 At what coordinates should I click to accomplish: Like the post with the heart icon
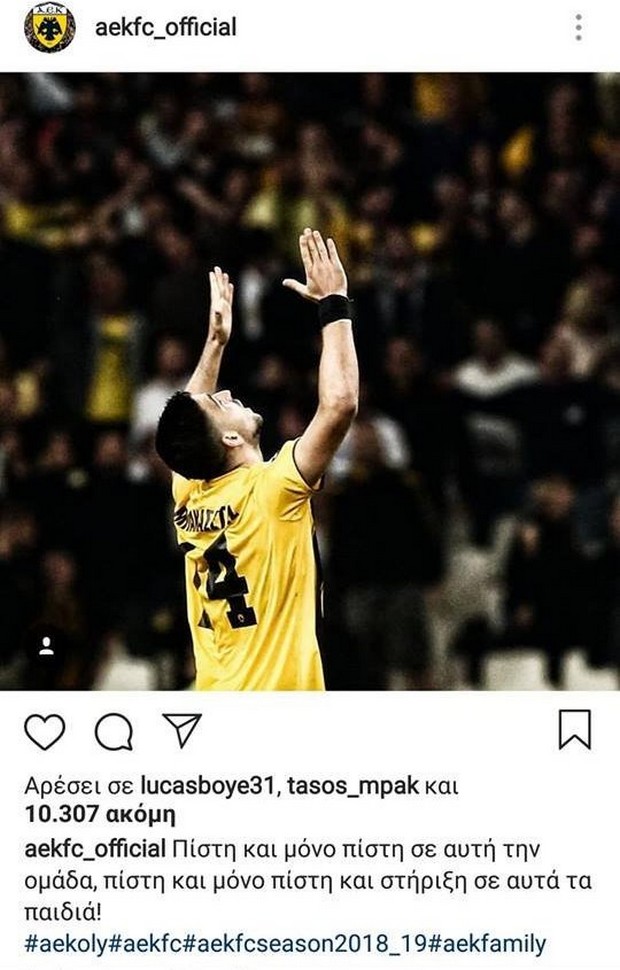pyautogui.click(x=45, y=732)
